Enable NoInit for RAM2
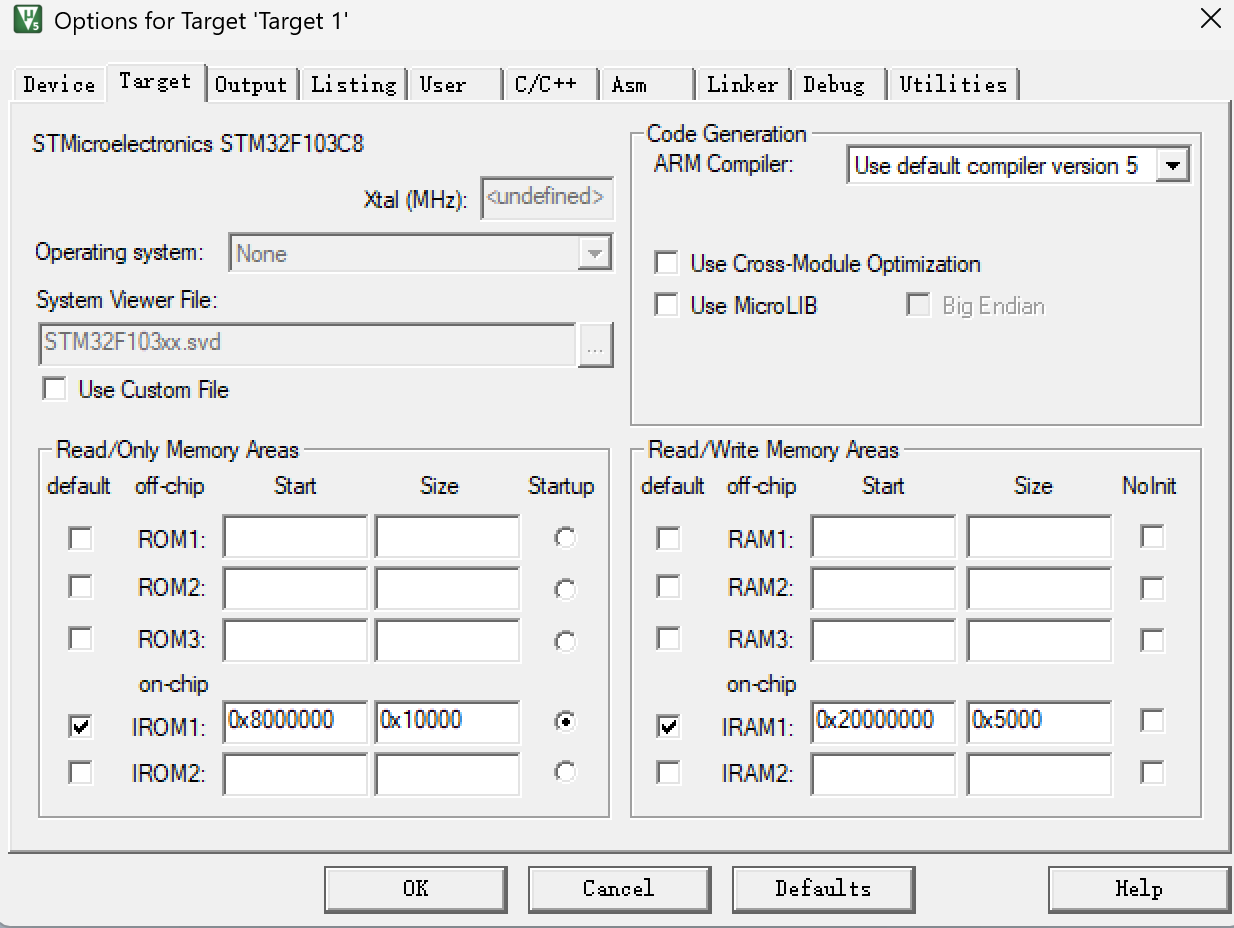1234x928 pixels. point(1152,588)
